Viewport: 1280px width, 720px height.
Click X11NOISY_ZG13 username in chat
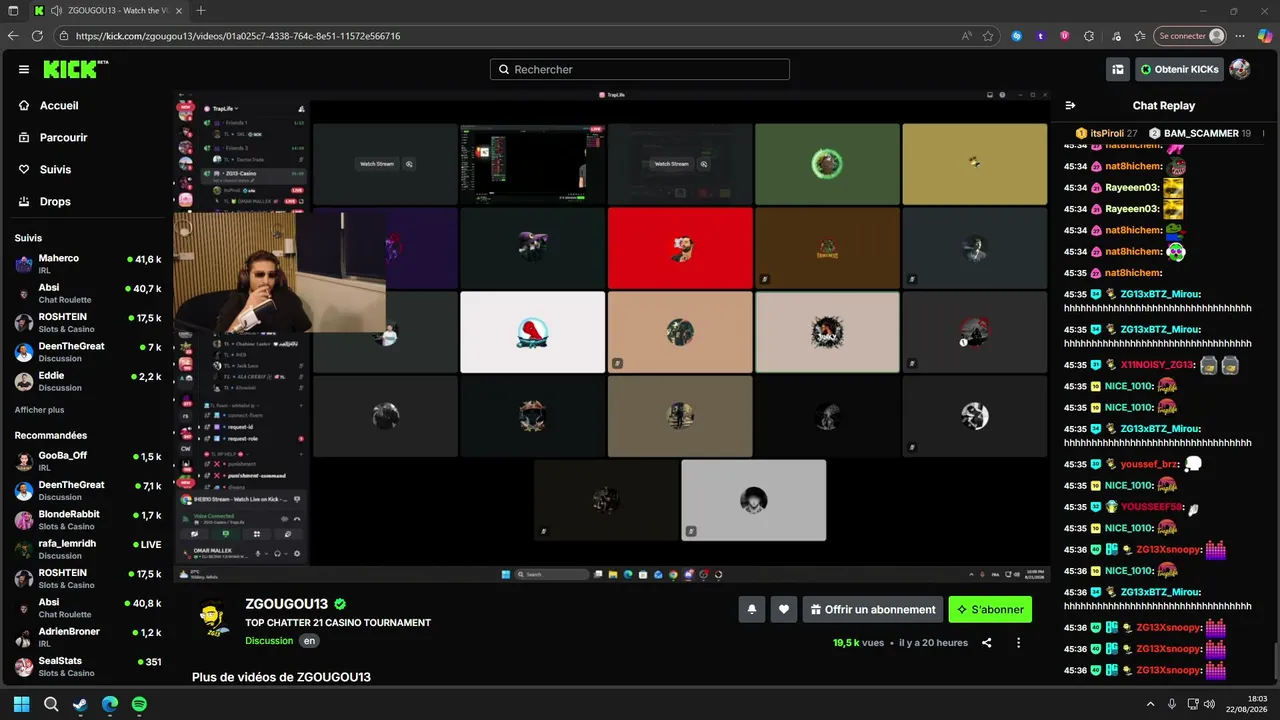[1158, 365]
